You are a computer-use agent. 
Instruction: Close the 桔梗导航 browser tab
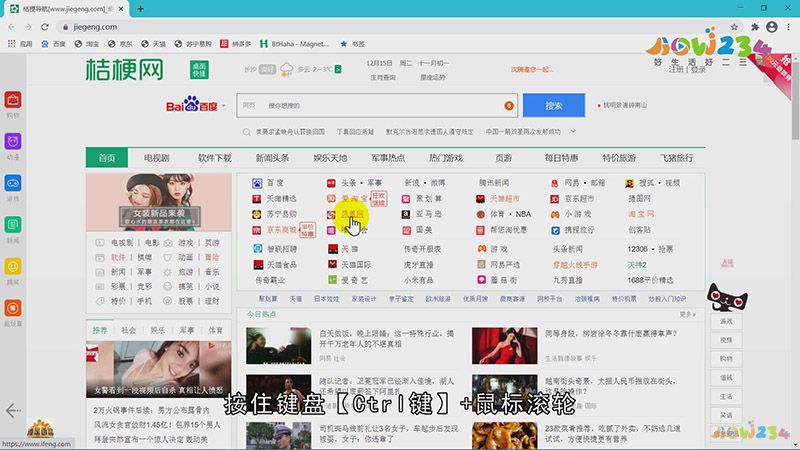[121, 9]
